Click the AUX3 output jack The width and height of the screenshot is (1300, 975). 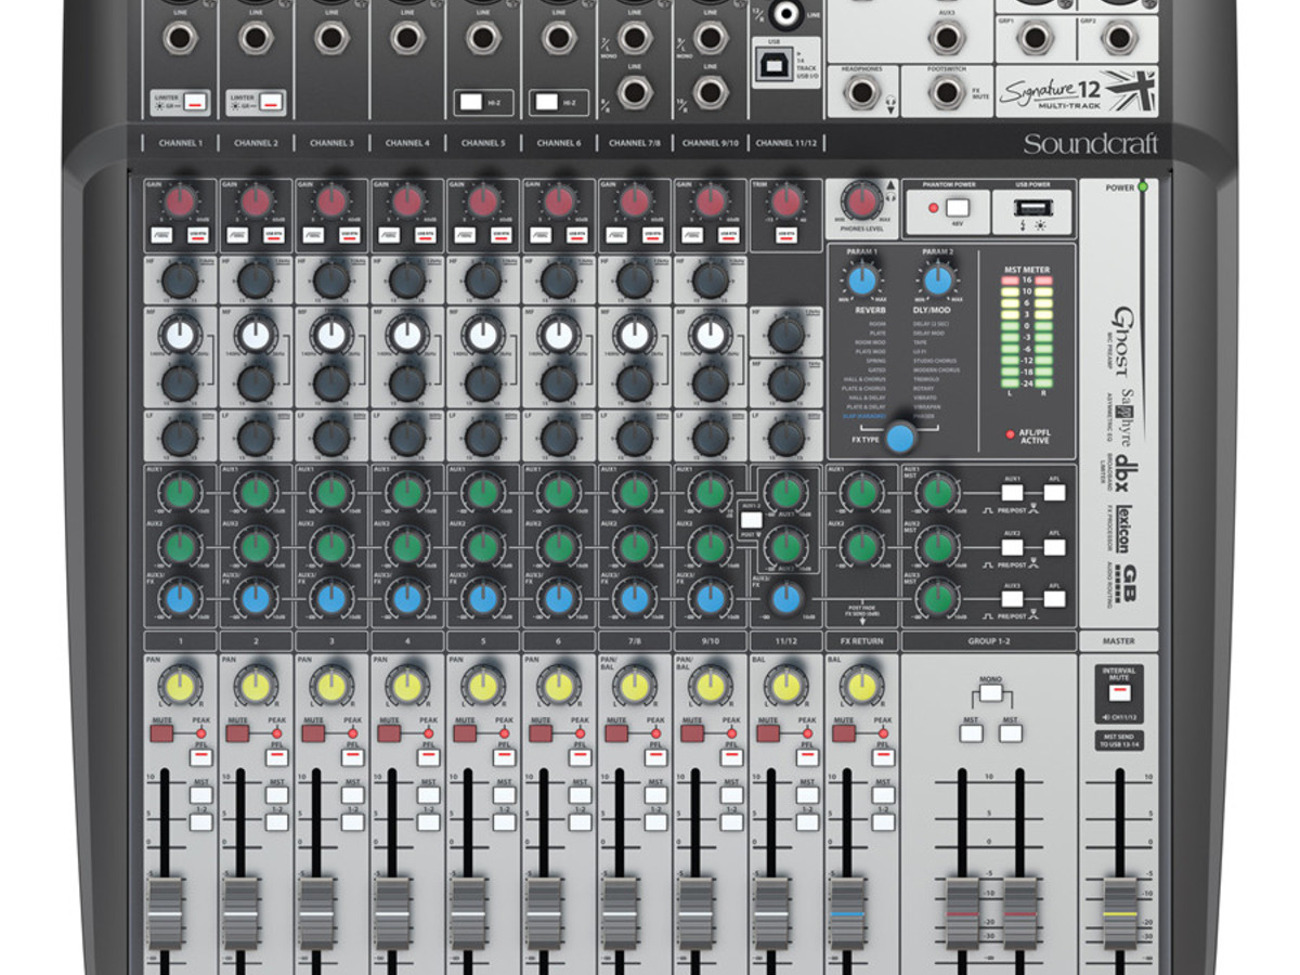point(945,38)
